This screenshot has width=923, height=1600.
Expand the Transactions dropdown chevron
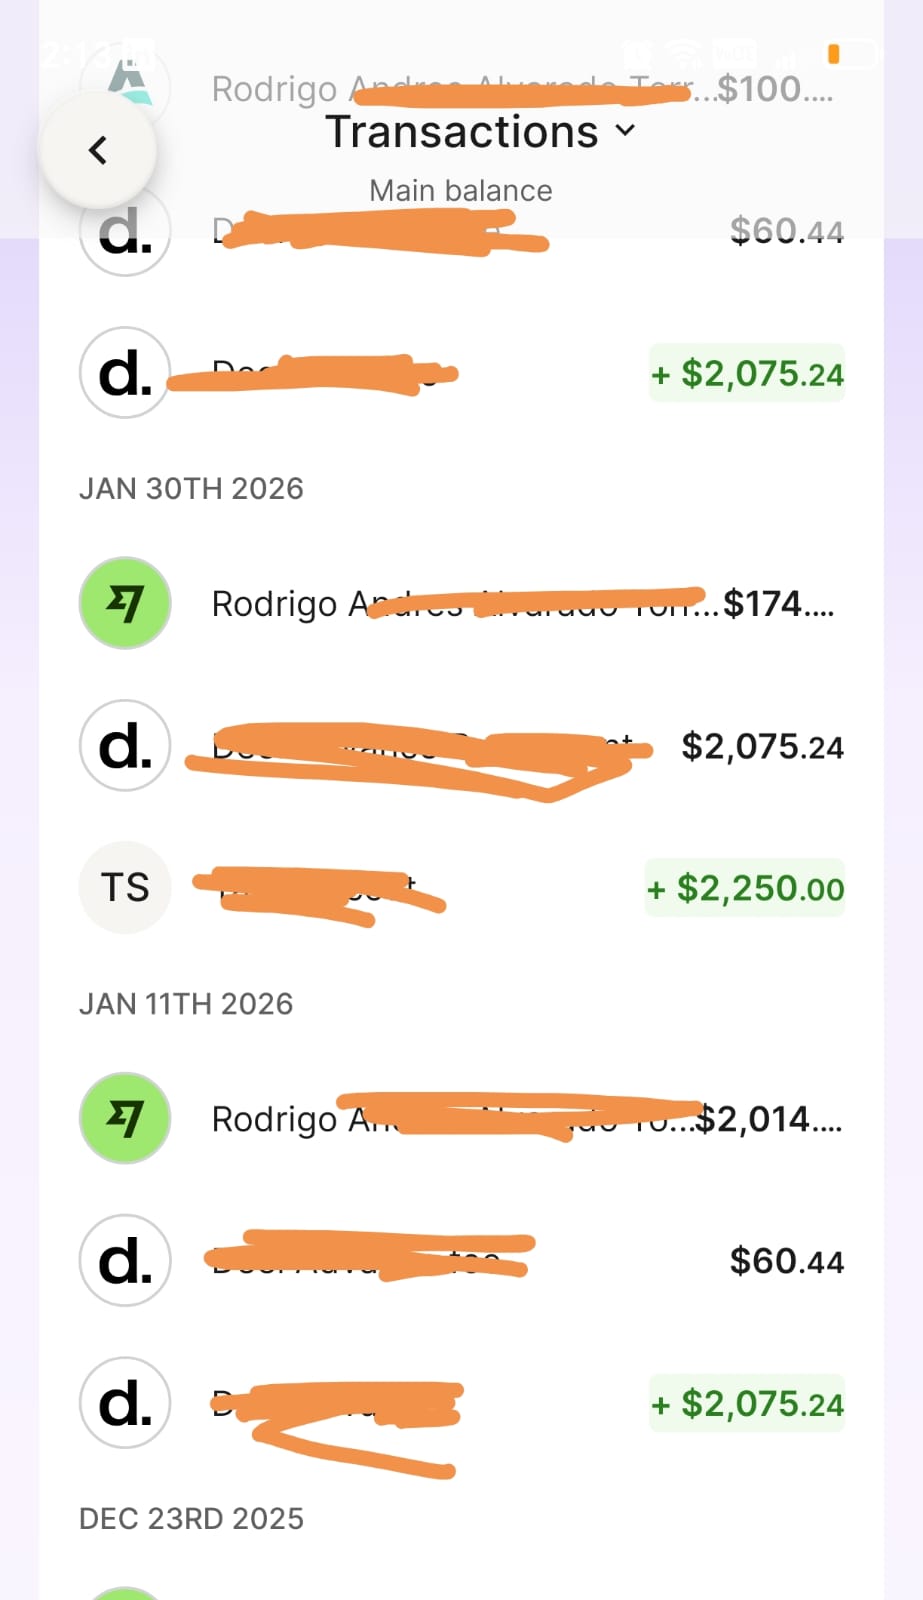(626, 131)
